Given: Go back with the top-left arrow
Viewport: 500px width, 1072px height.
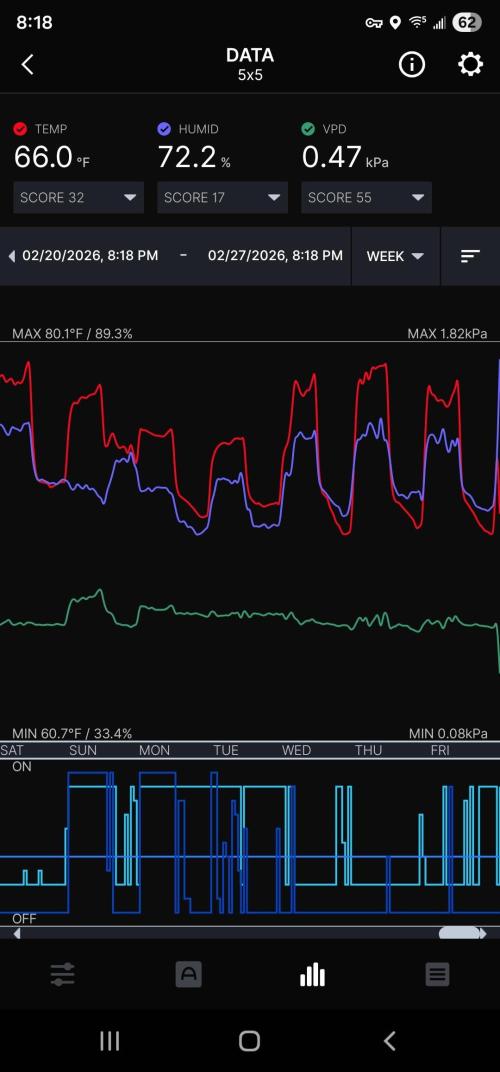Looking at the screenshot, I should point(27,65).
